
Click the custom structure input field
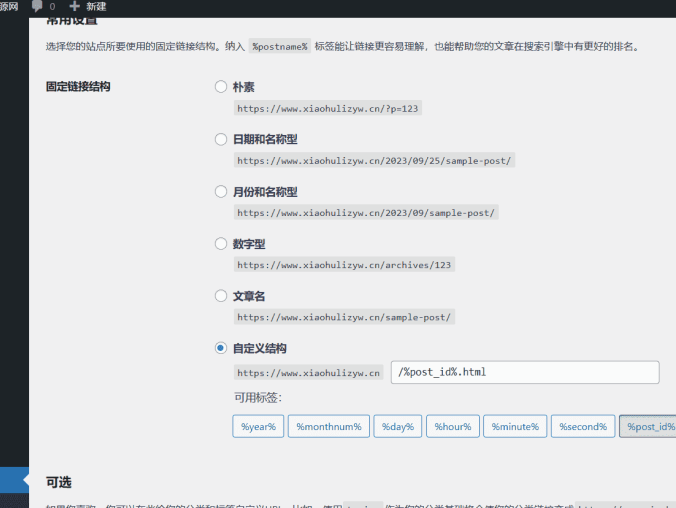pos(525,372)
